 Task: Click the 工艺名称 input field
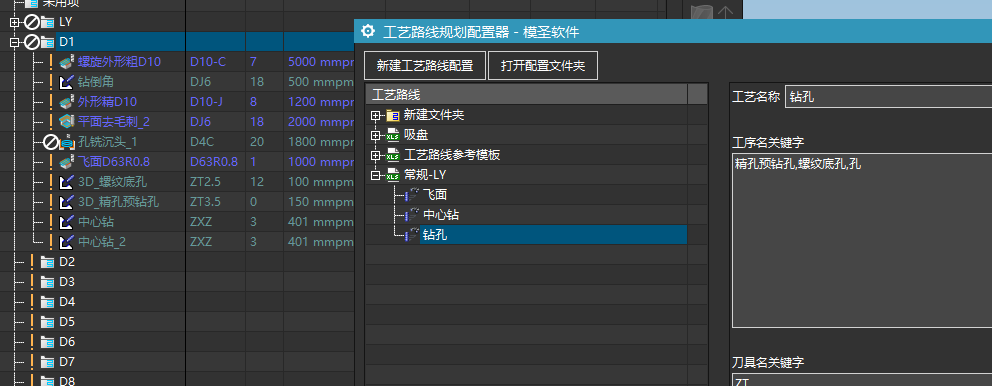point(888,97)
